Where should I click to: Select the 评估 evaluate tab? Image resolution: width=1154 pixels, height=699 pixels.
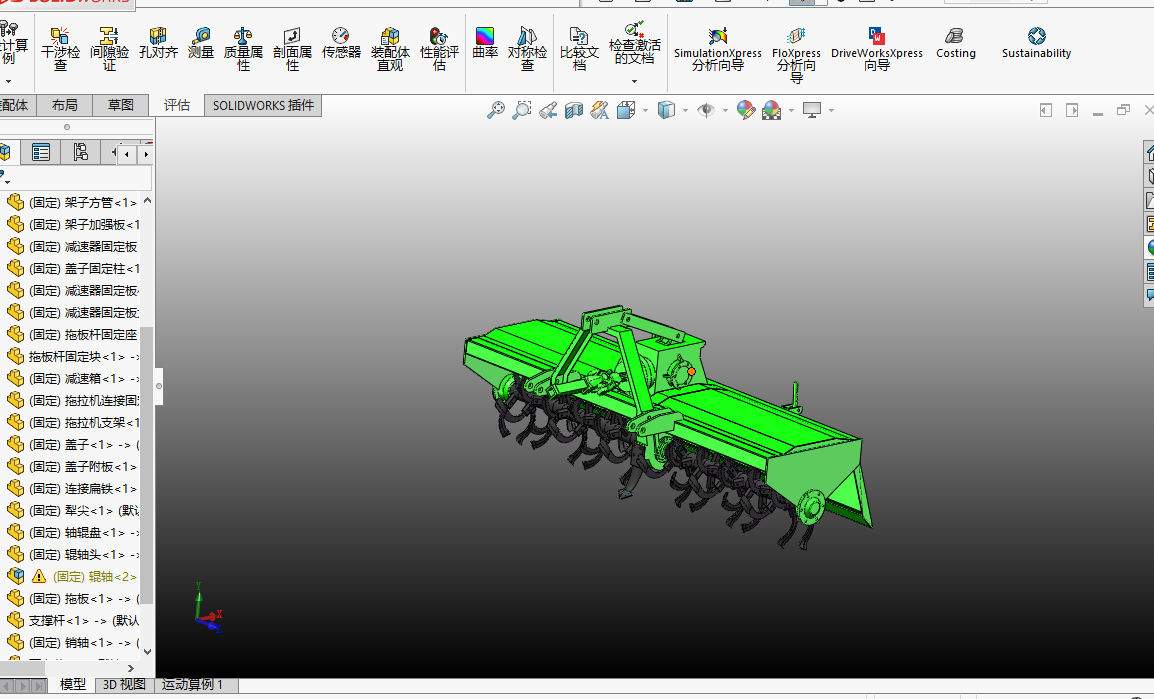(x=177, y=105)
